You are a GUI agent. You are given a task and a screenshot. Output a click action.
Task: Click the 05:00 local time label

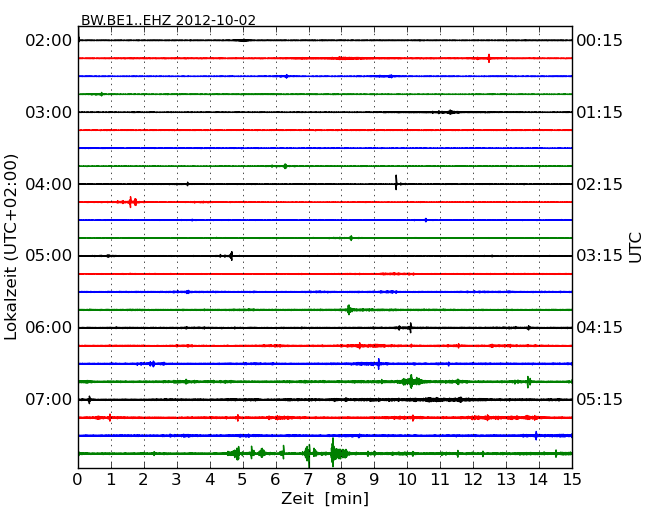tap(49, 255)
